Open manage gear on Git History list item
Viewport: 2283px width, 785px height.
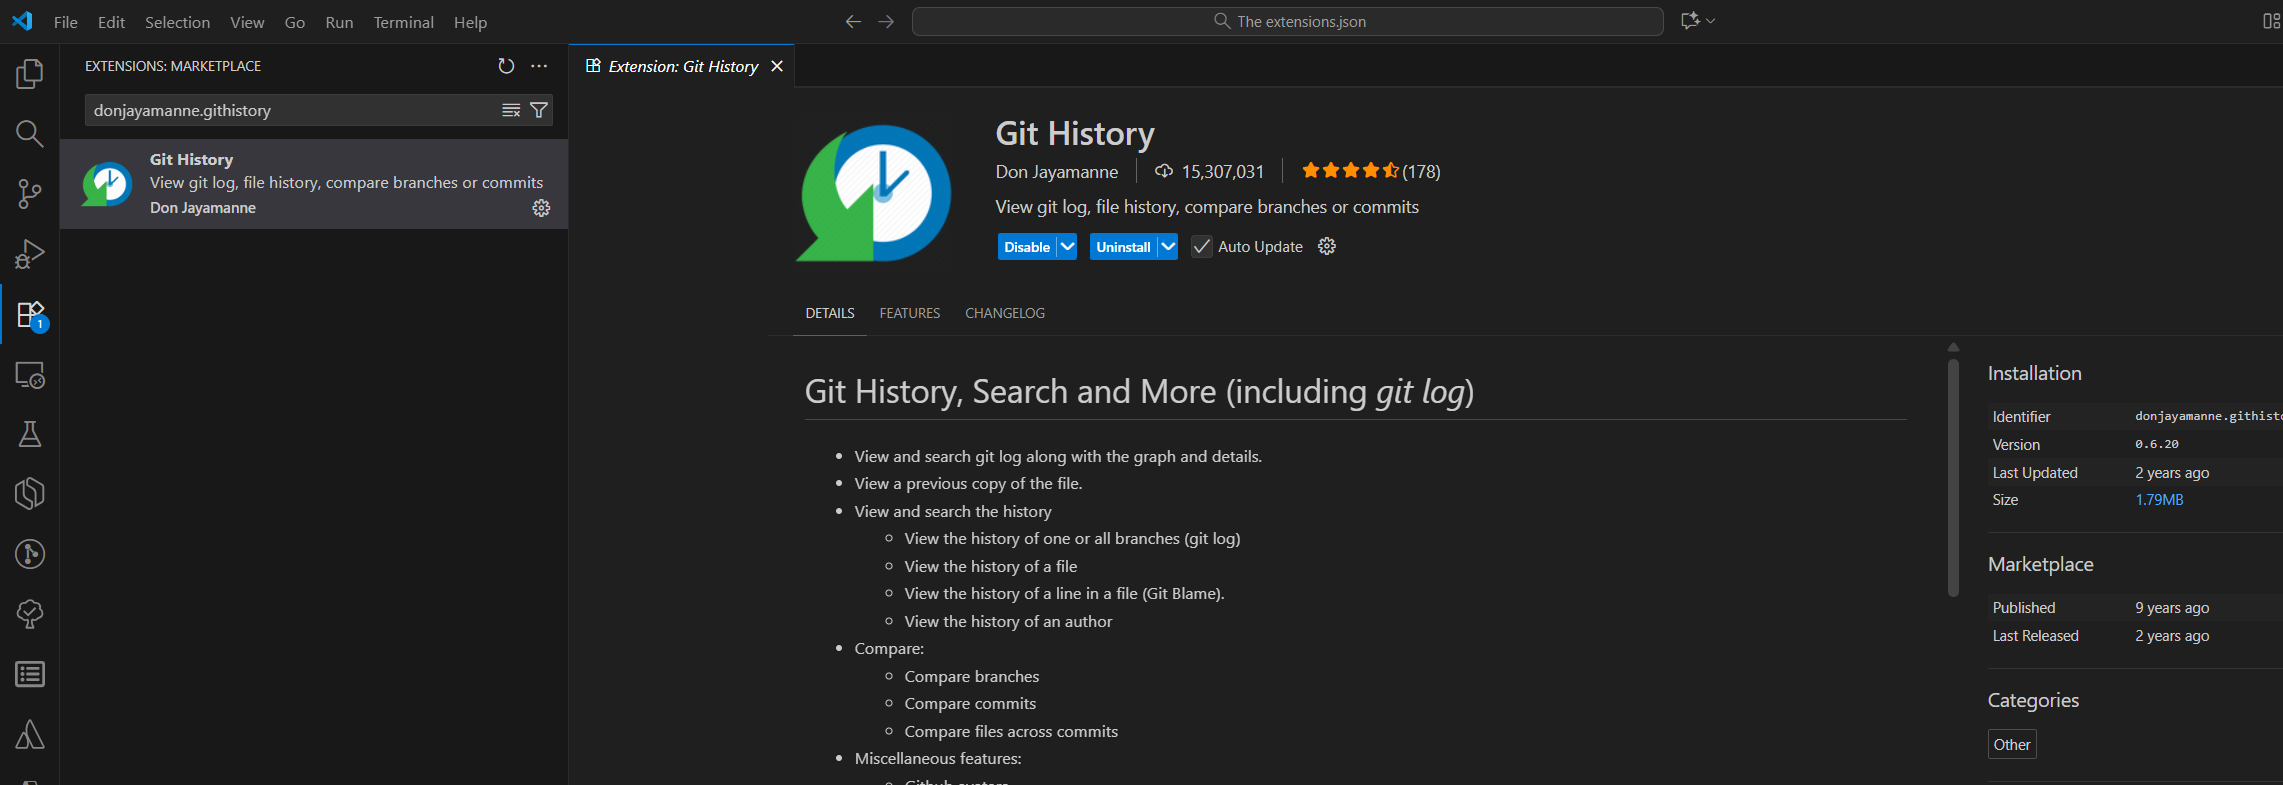pos(541,208)
